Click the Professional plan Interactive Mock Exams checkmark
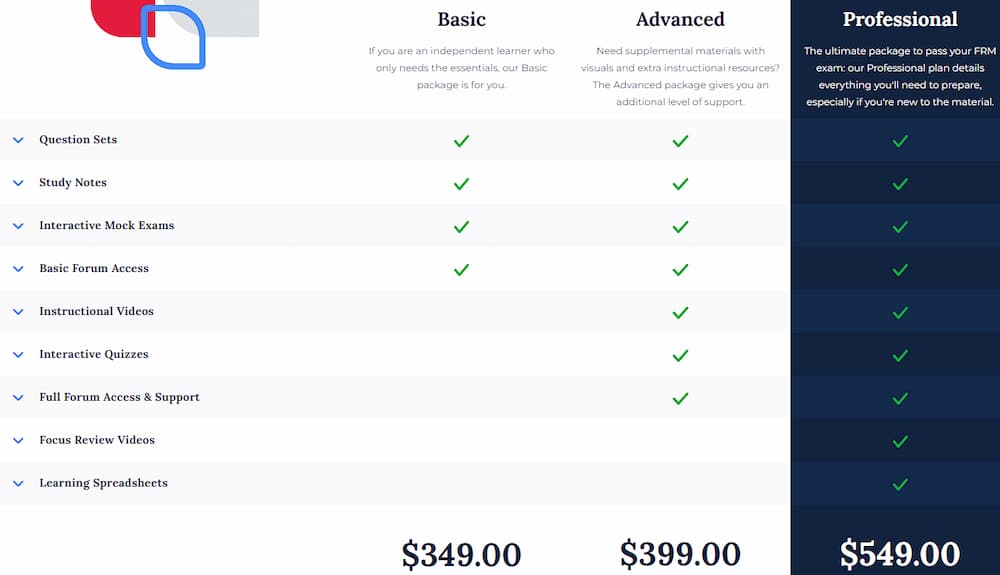This screenshot has height=575, width=1000. 900,227
